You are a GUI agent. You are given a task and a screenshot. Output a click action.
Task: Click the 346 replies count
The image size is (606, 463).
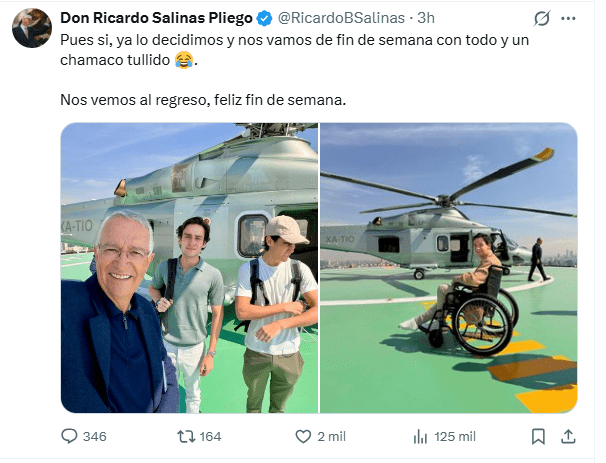95,437
